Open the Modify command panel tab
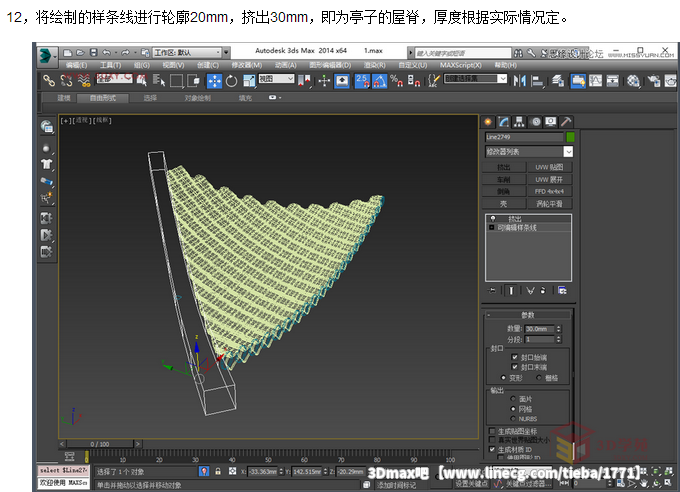 (504, 121)
